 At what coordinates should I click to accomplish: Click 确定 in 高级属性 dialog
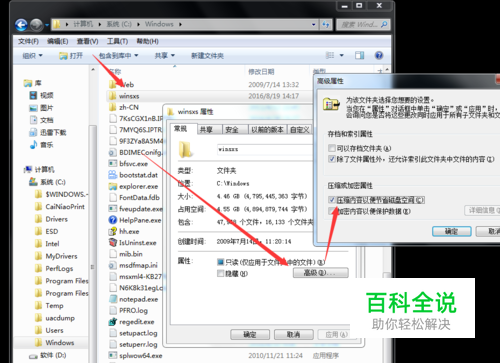pos(452,231)
